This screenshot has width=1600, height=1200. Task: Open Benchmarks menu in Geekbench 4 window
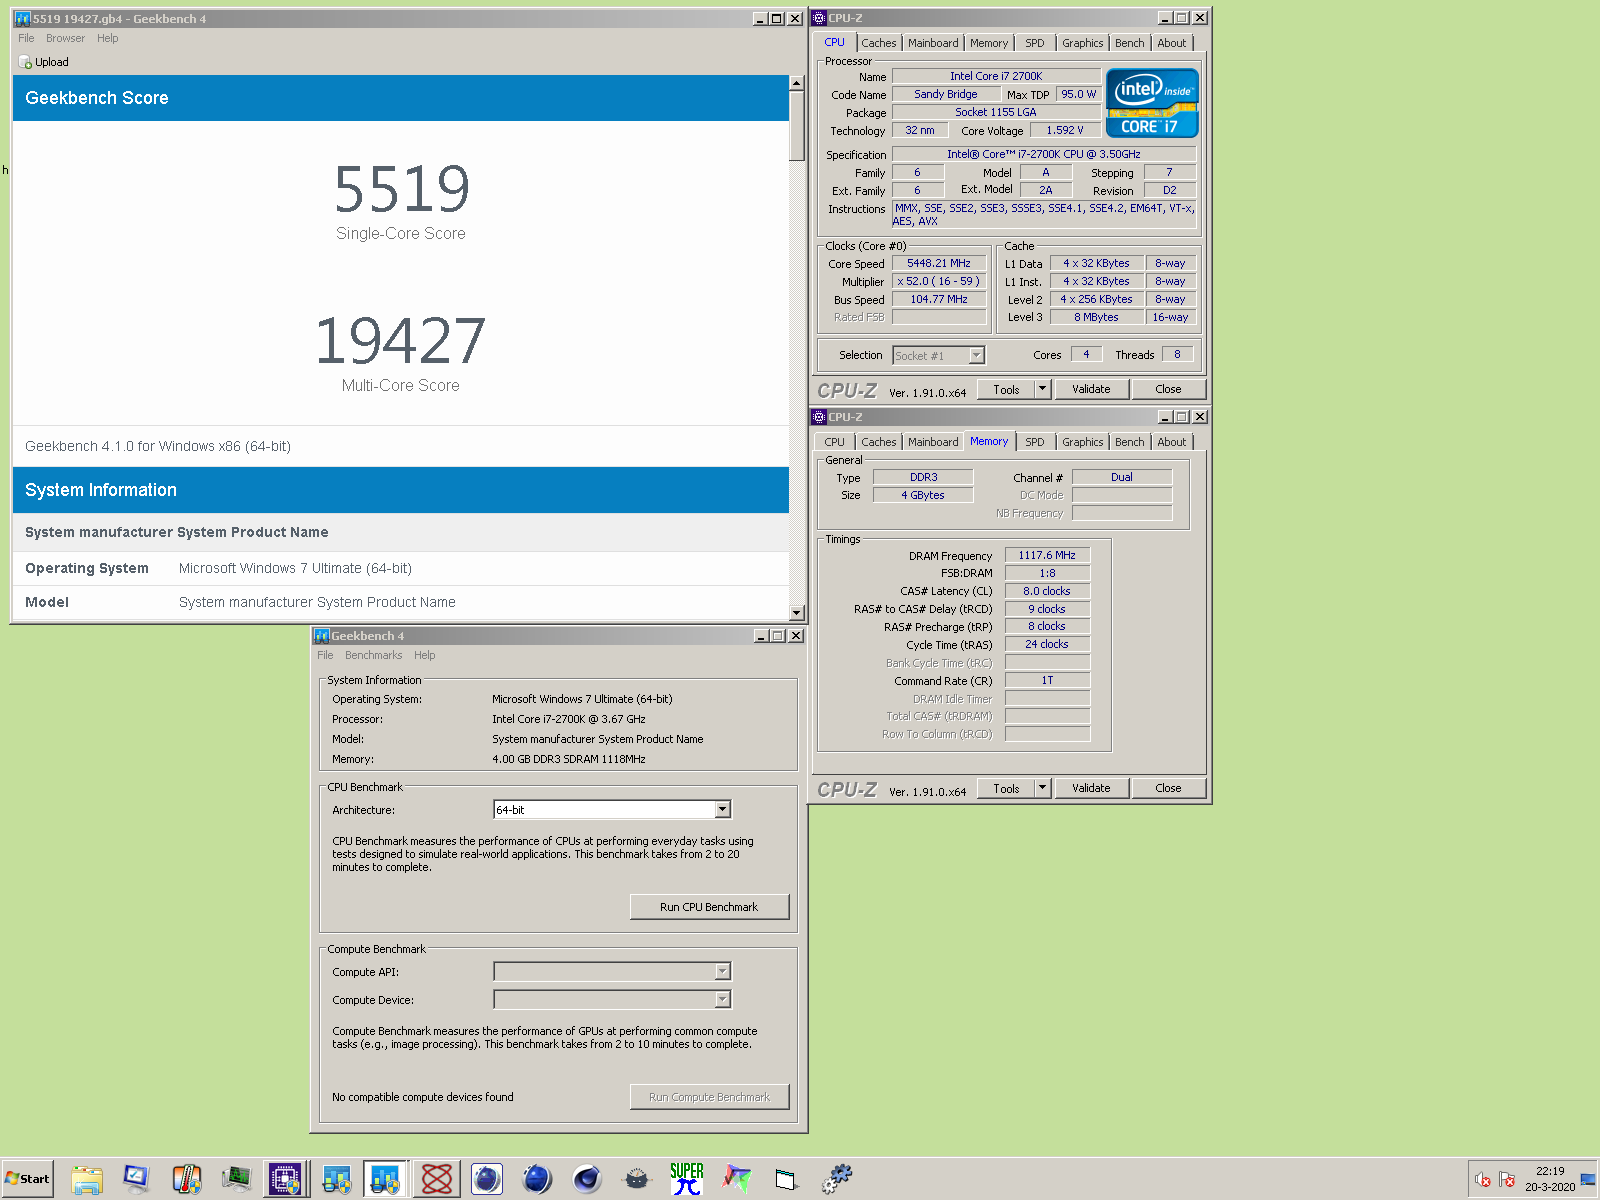(373, 655)
